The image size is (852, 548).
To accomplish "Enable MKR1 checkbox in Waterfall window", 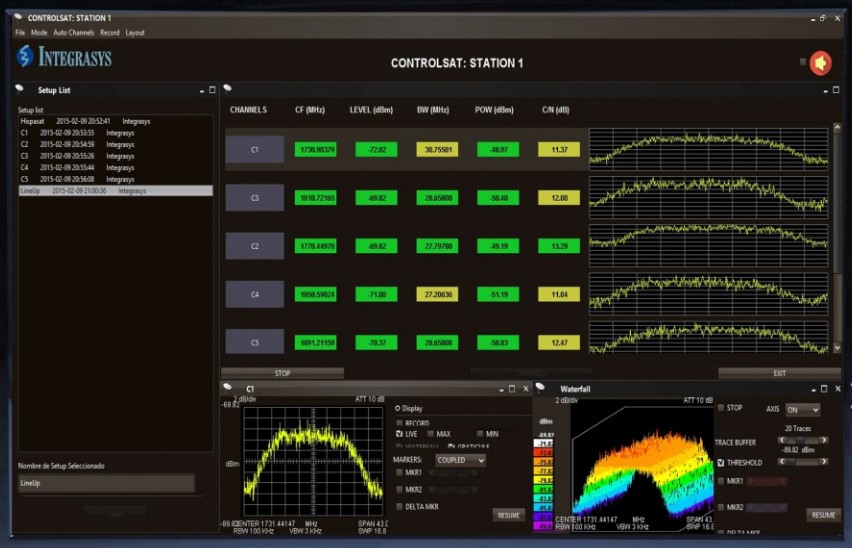I will pos(721,481).
